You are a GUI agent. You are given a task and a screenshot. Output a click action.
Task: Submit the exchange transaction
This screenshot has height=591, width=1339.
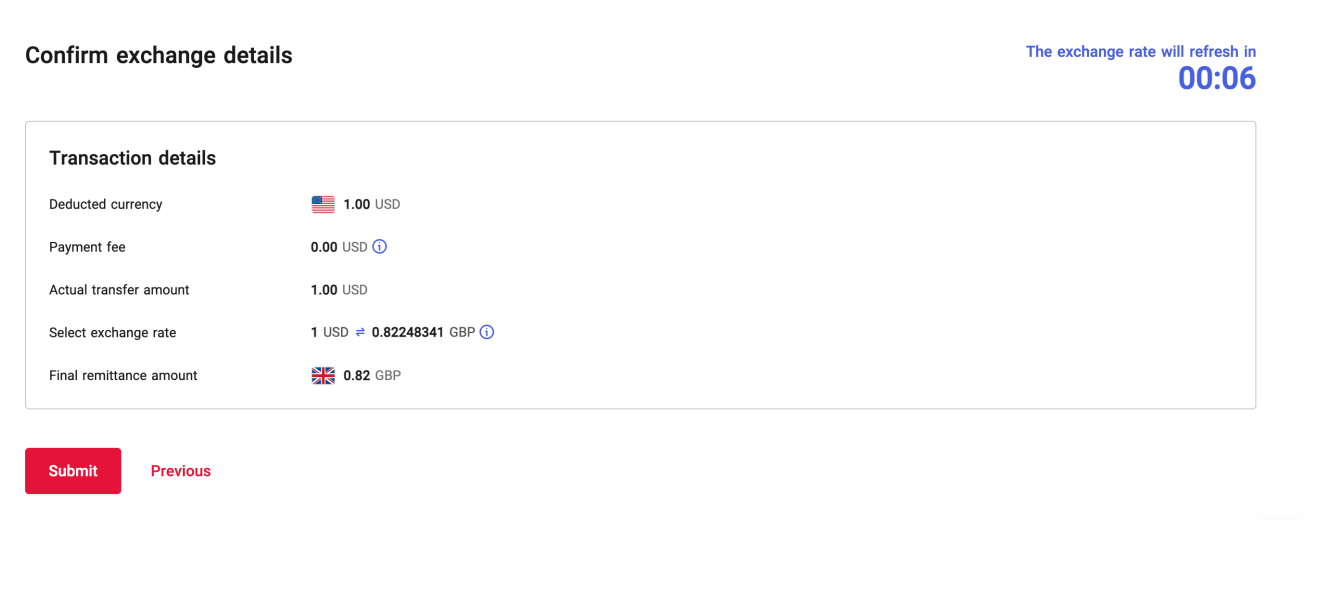point(73,471)
